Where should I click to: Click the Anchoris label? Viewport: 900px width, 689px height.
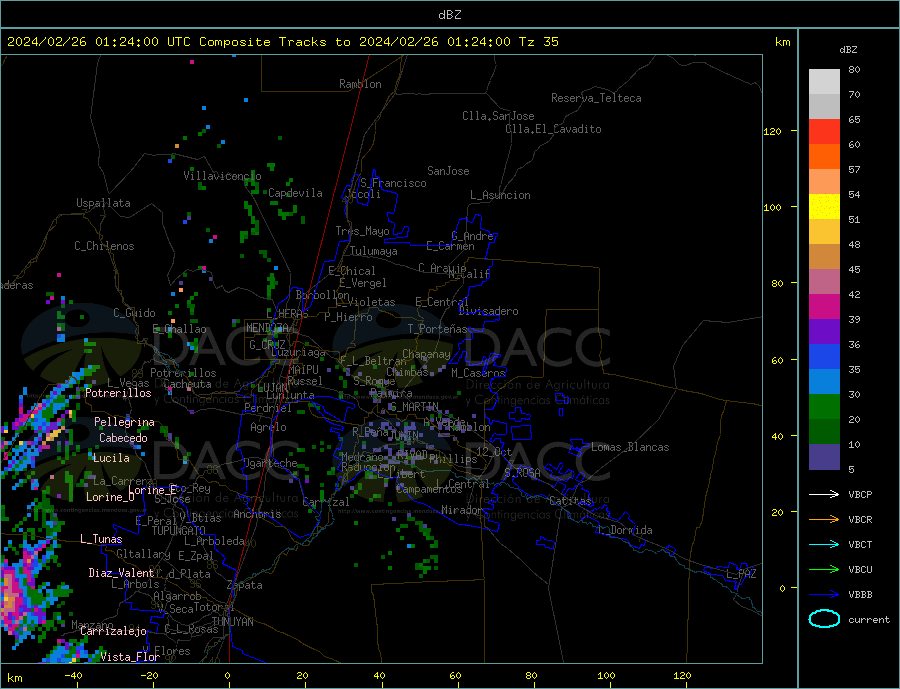click(257, 514)
